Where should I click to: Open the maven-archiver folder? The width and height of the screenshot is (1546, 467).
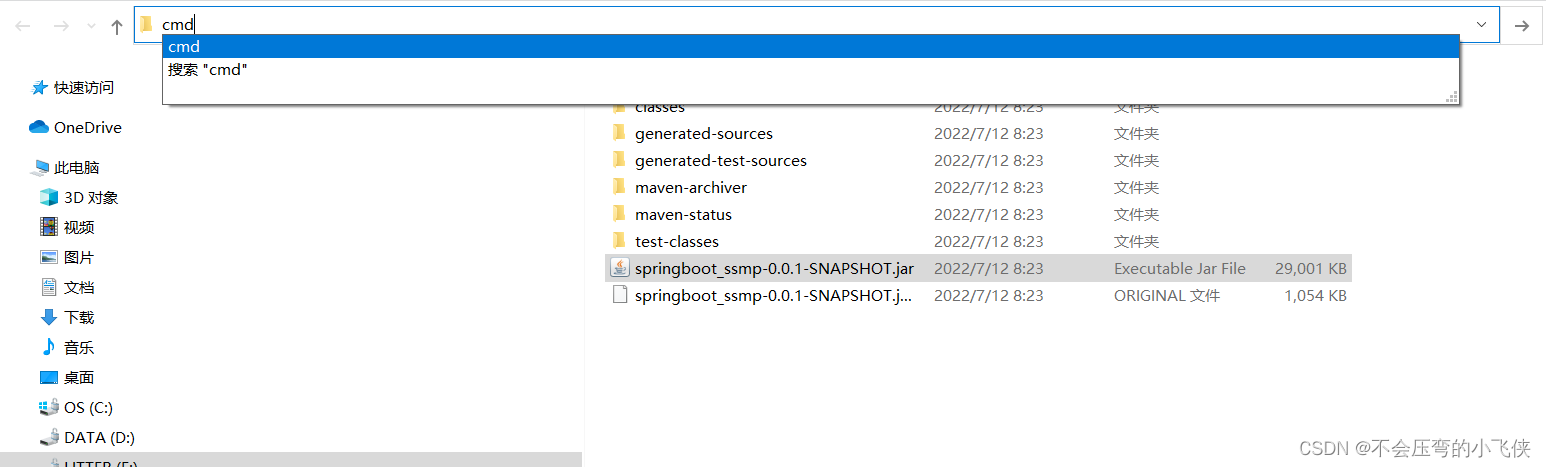click(x=690, y=187)
